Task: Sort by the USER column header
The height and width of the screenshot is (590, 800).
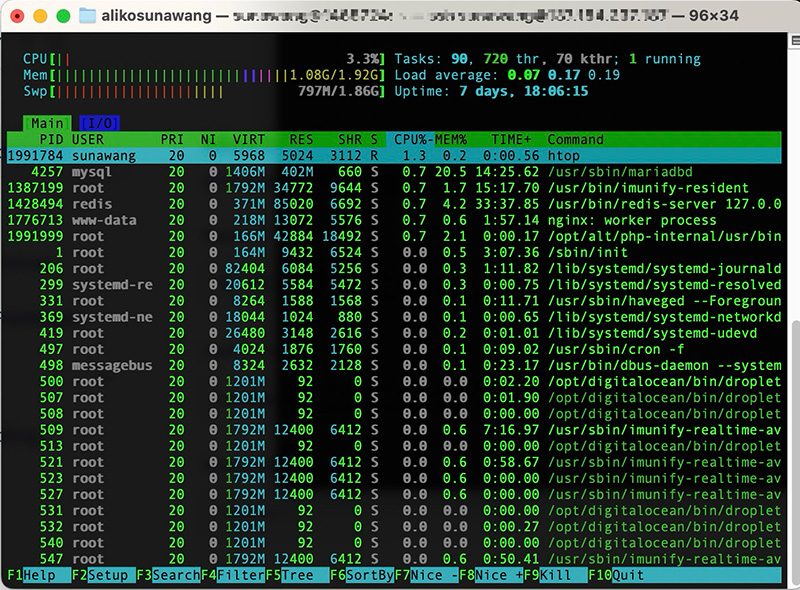Action: (x=88, y=139)
